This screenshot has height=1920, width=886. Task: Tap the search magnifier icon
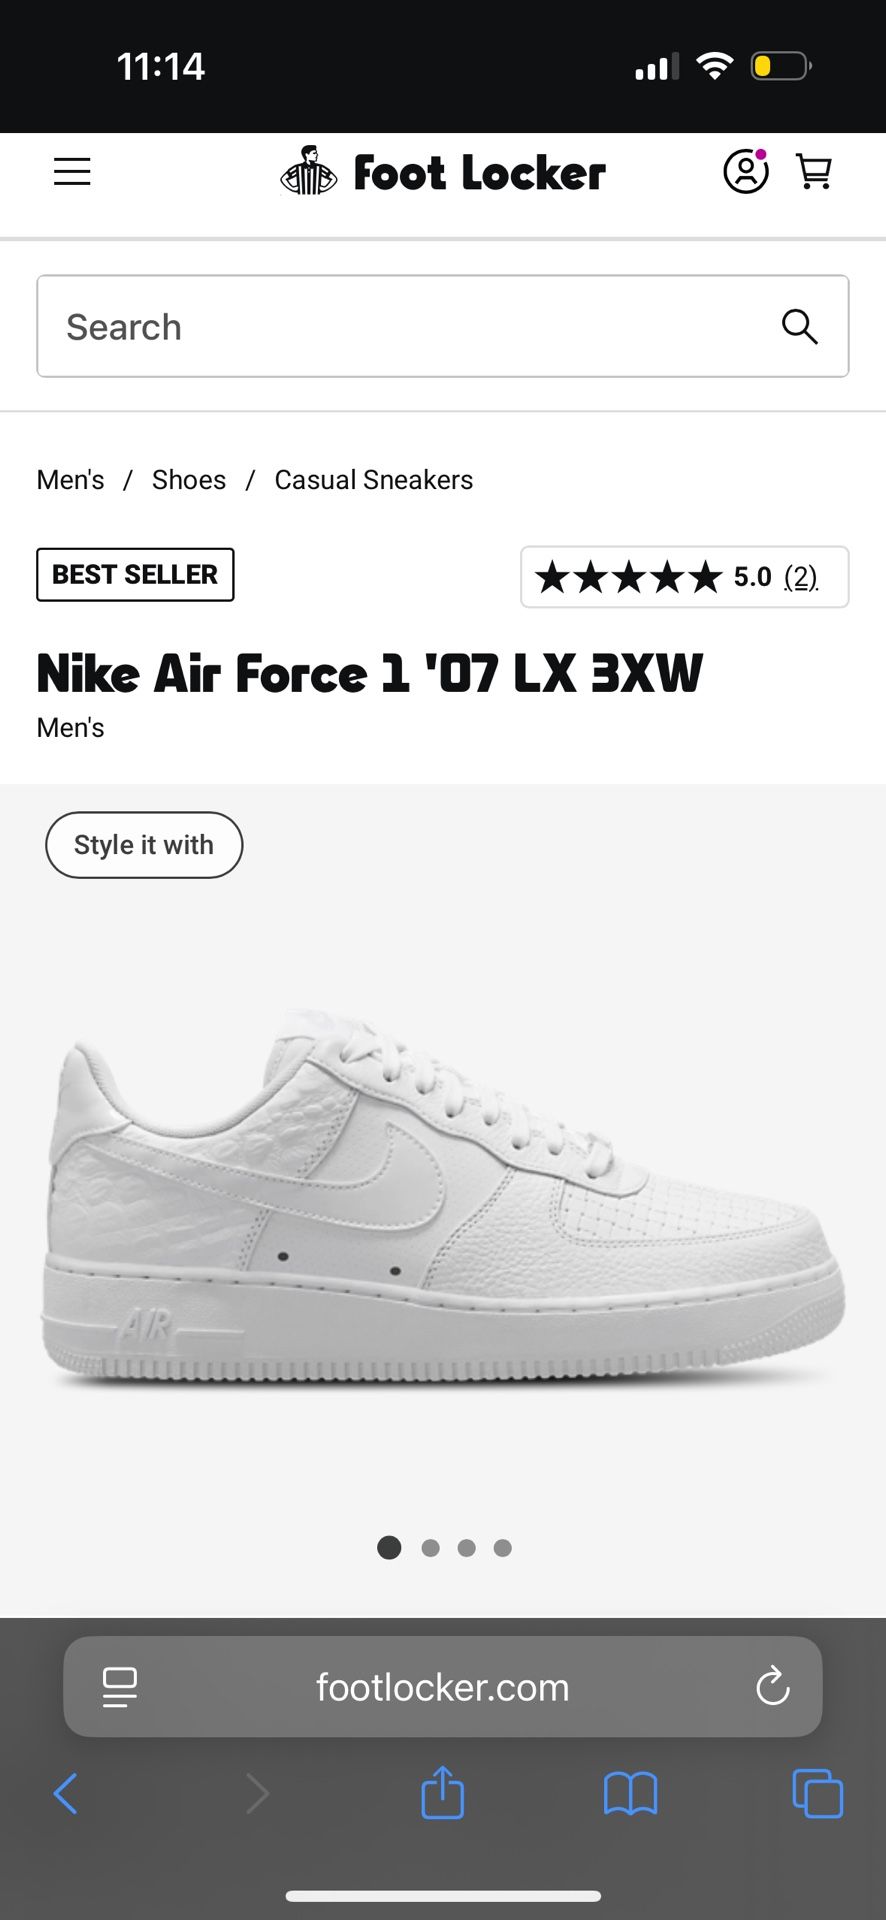pos(799,326)
